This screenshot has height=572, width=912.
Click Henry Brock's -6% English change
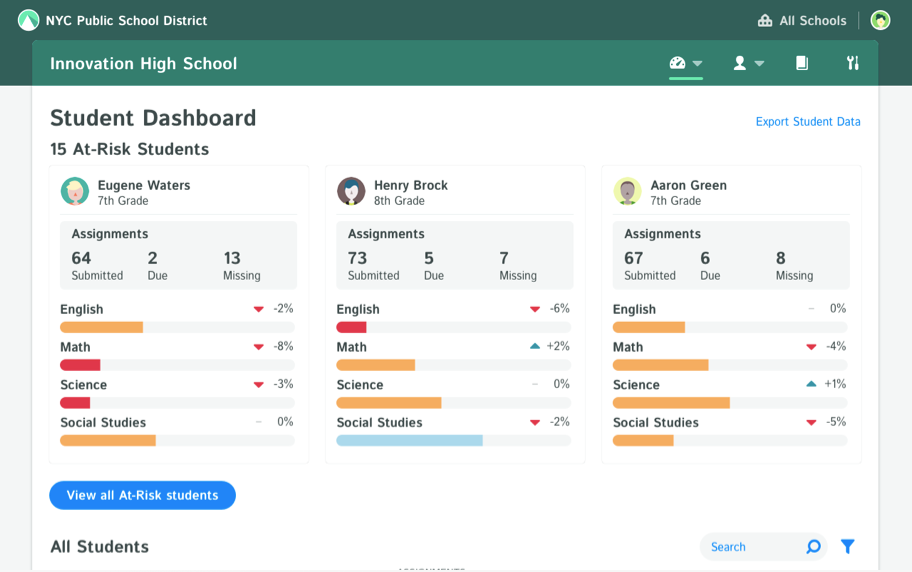(x=560, y=308)
